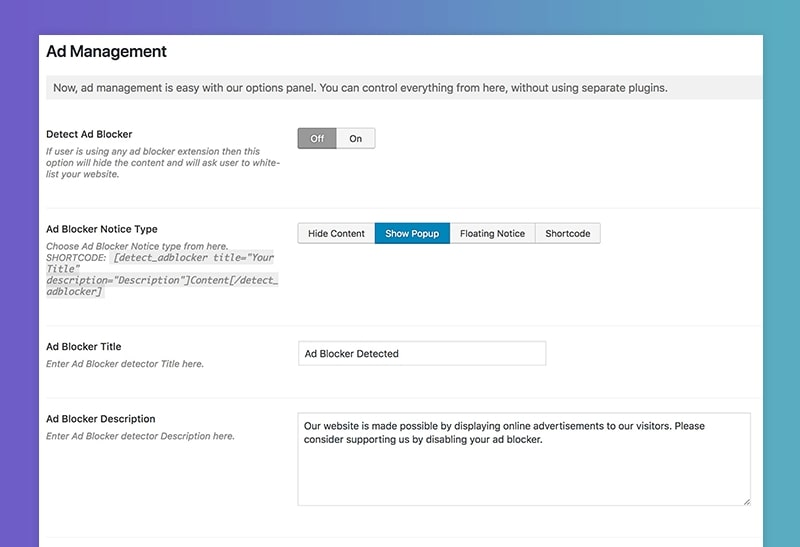
Task: Click the Ad Blocker Description label
Action: [101, 419]
